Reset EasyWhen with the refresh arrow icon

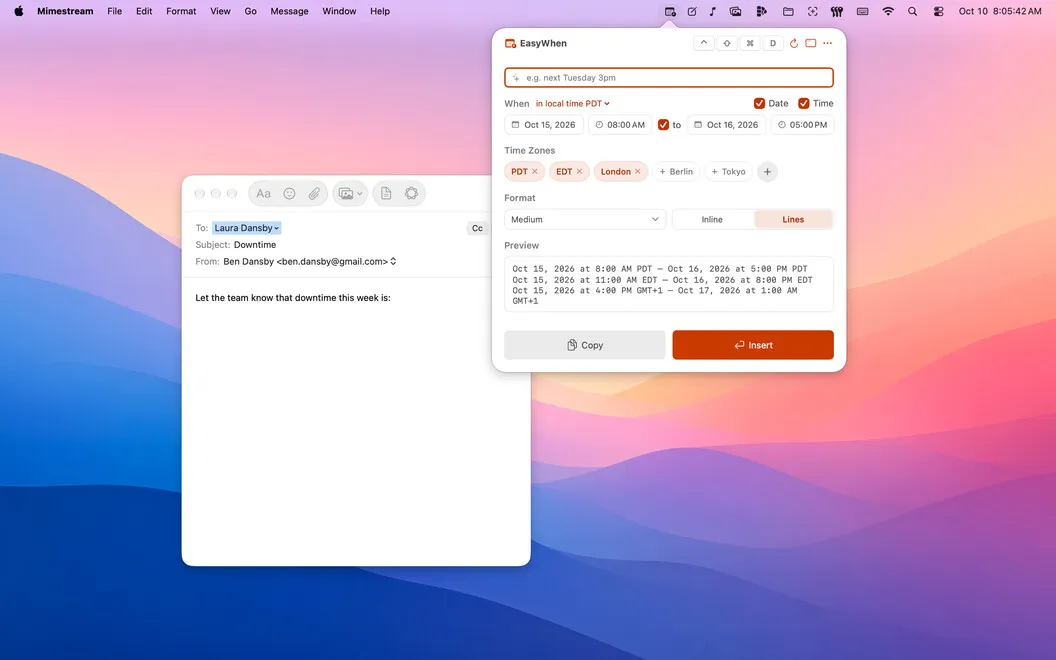[794, 43]
